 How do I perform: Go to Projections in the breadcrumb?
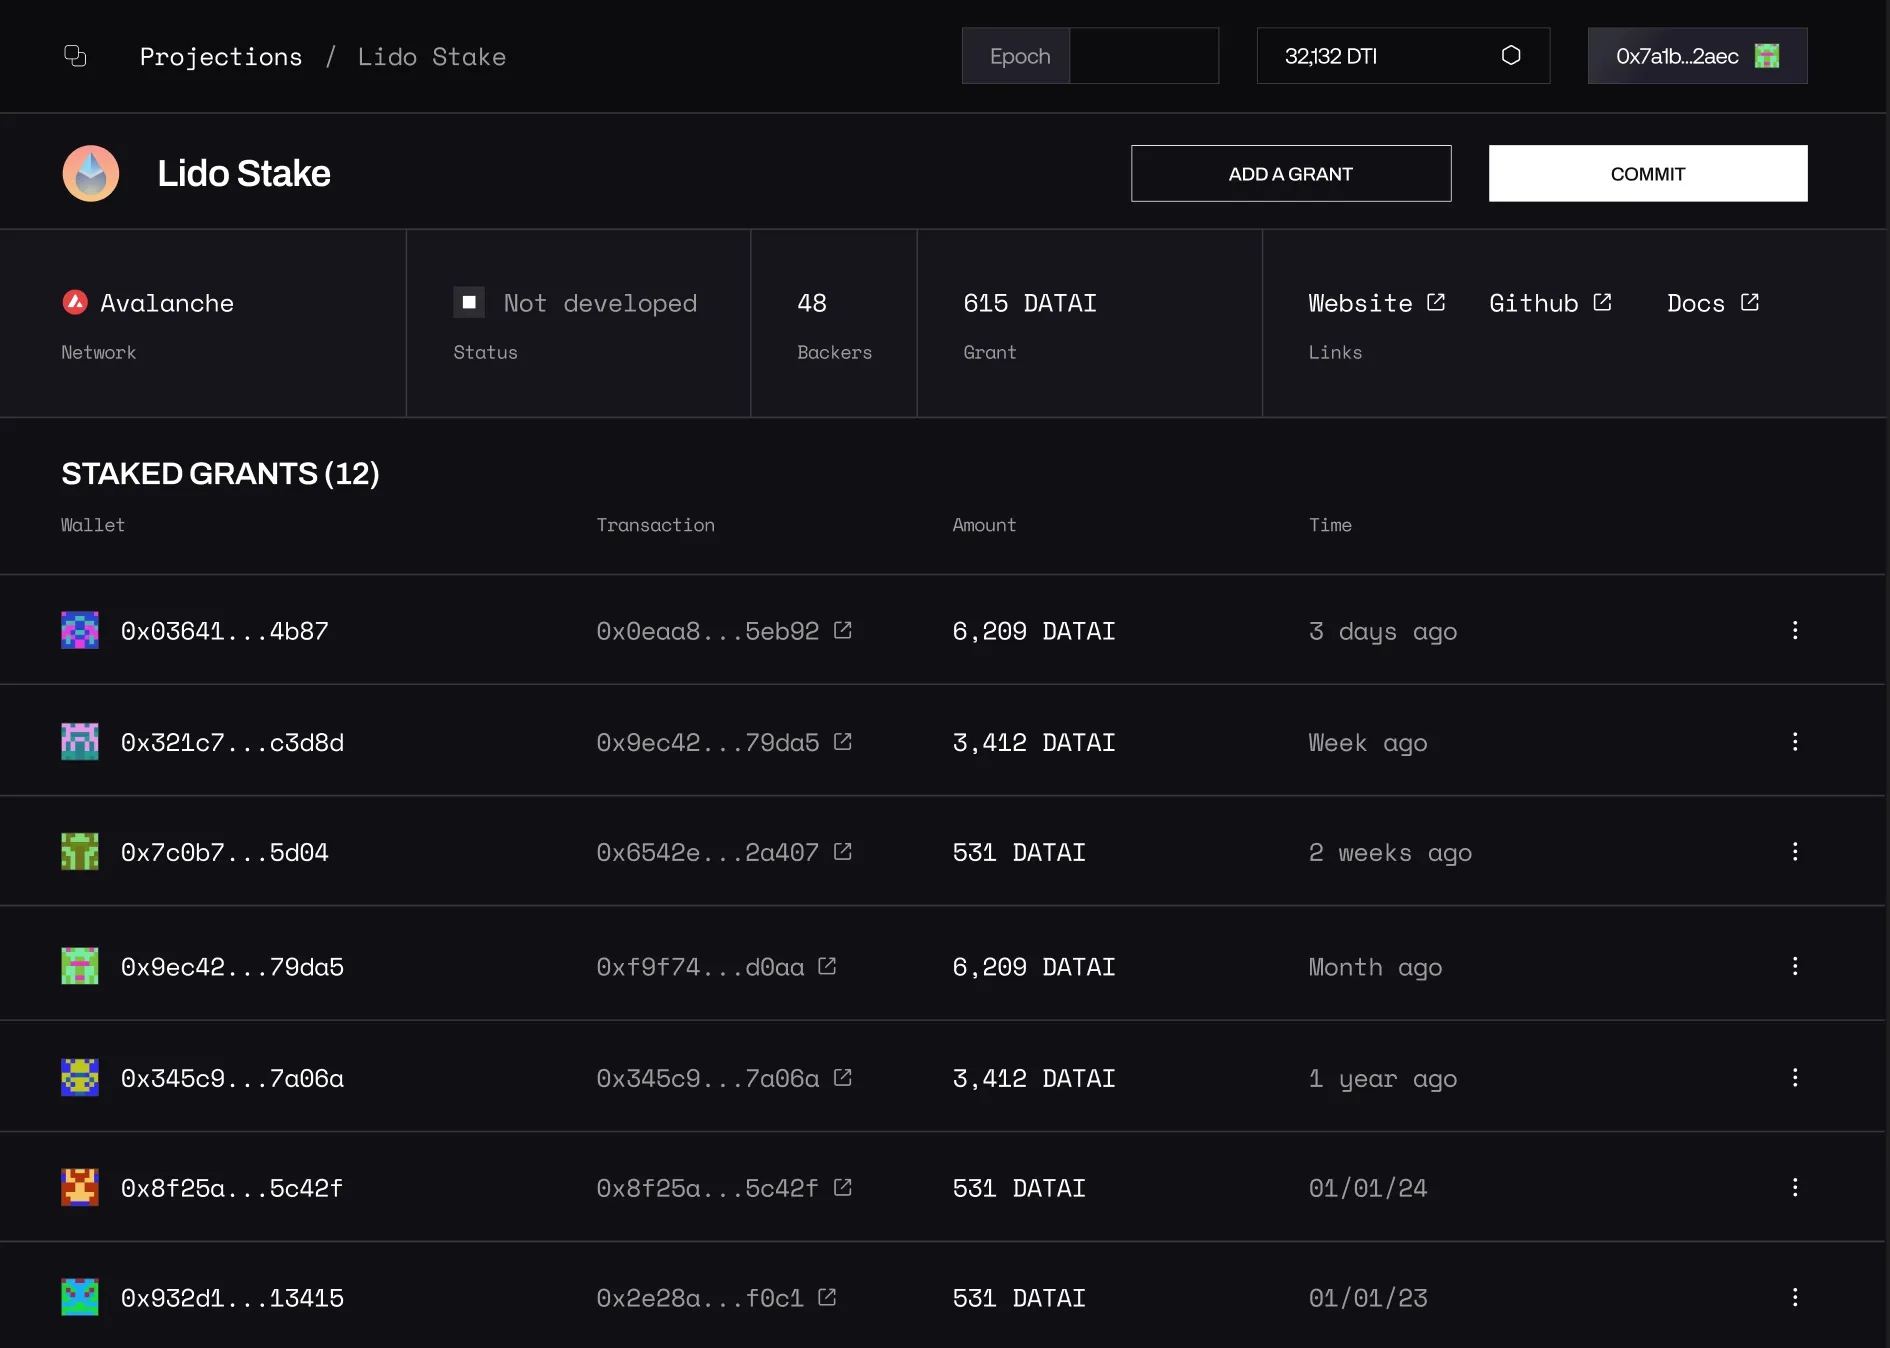(221, 57)
